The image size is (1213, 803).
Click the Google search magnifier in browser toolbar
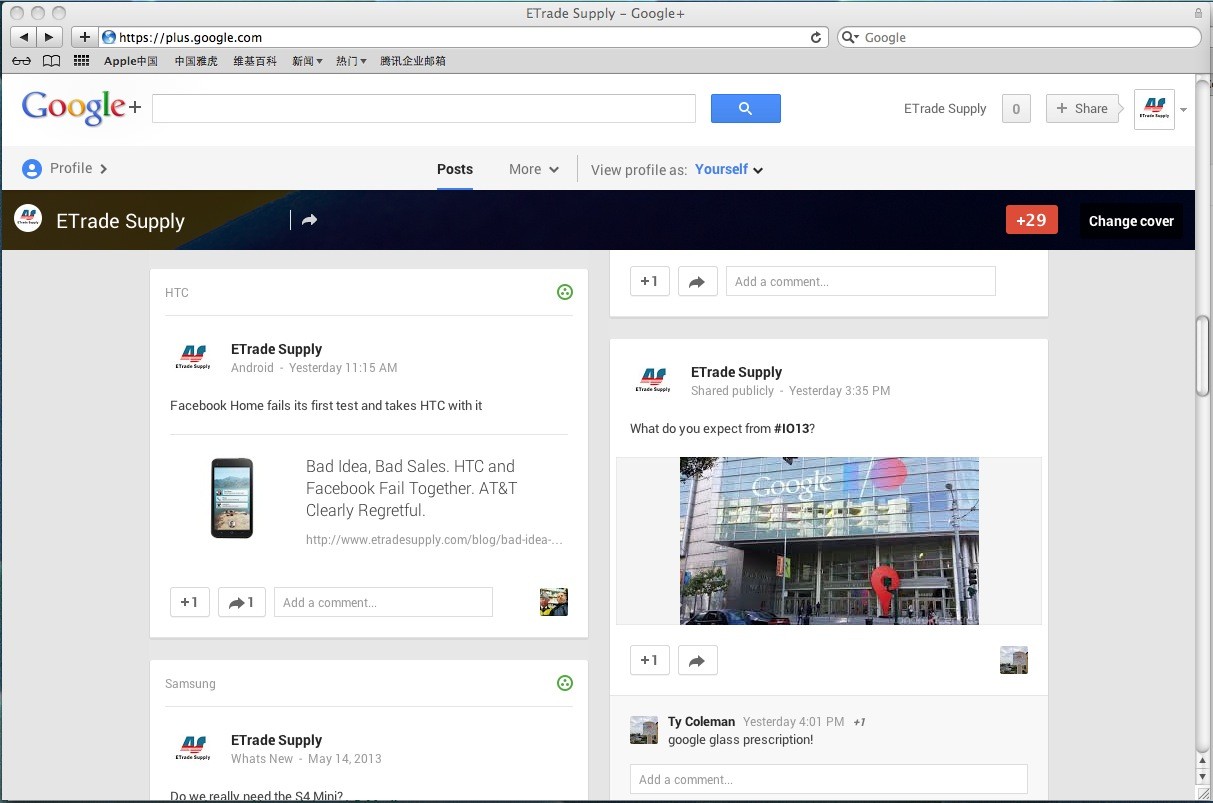(850, 37)
